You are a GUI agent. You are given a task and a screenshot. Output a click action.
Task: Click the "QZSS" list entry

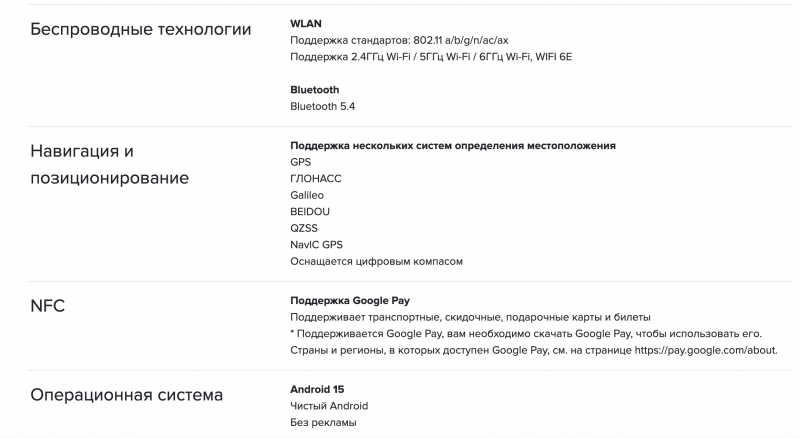click(x=305, y=228)
